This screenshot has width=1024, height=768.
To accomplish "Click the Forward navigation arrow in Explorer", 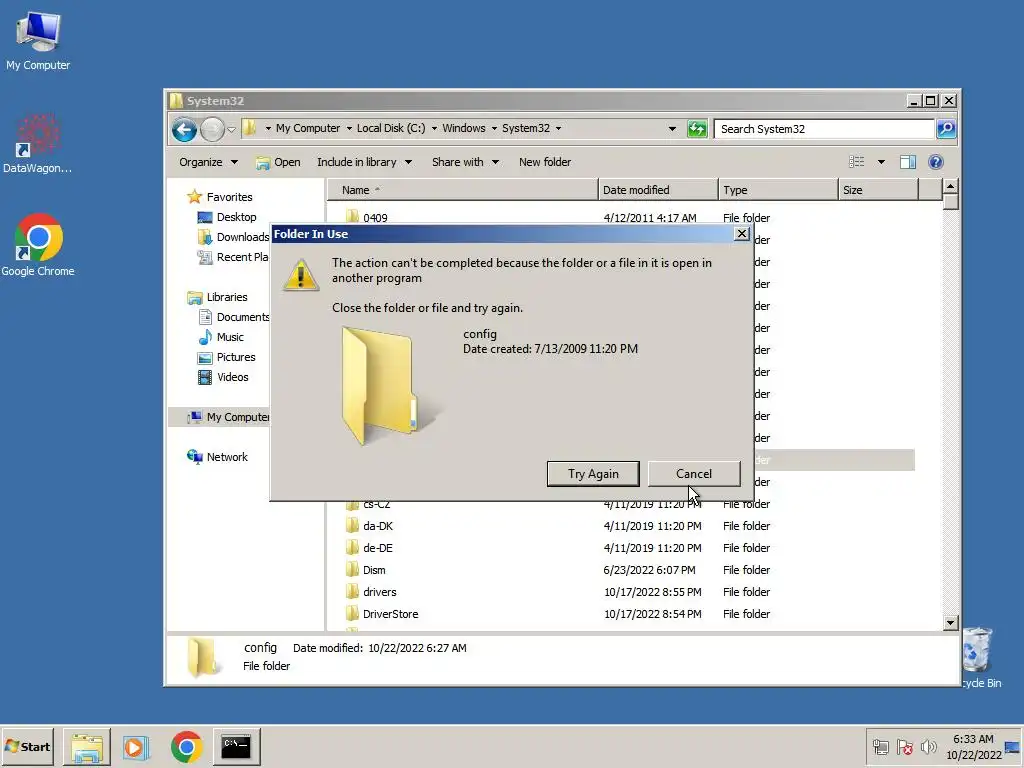I will [x=212, y=129].
